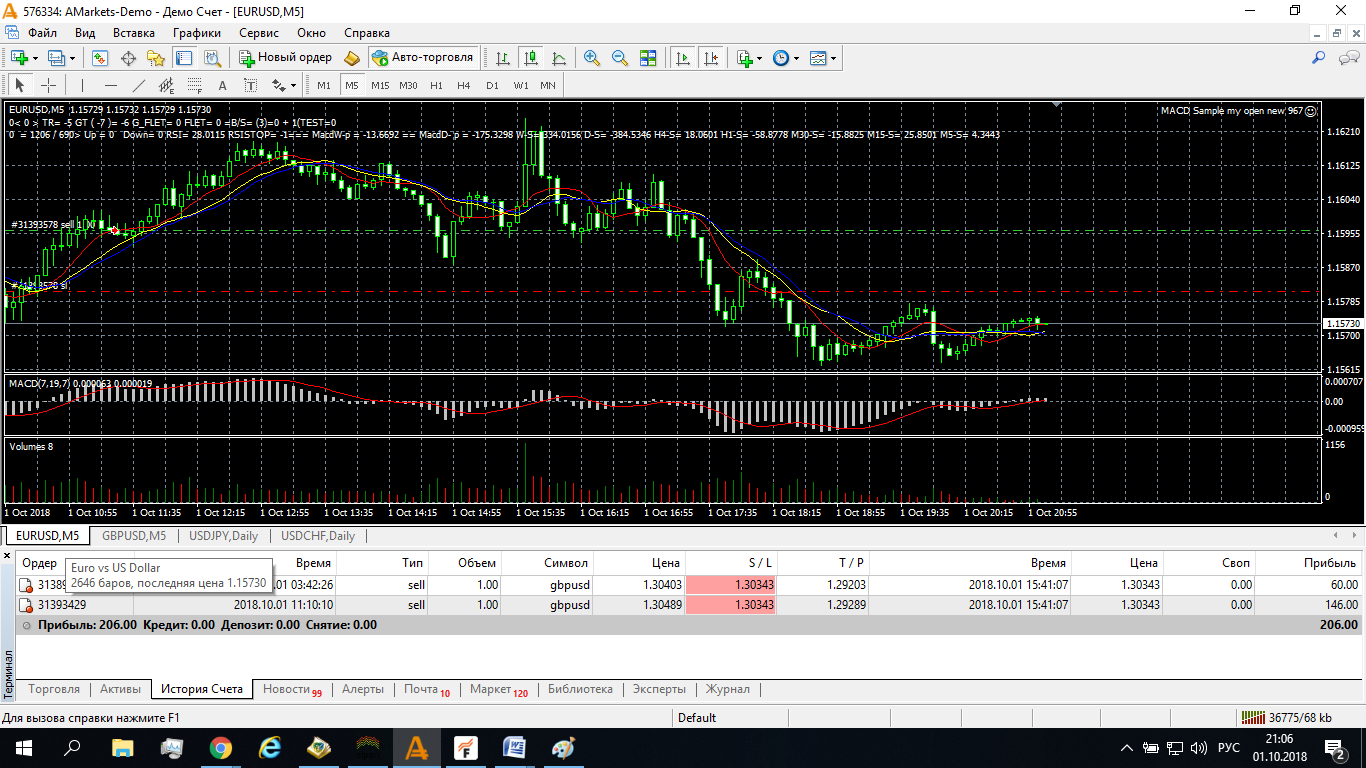Toggle the Terminal panel toolbar icon

184,58
